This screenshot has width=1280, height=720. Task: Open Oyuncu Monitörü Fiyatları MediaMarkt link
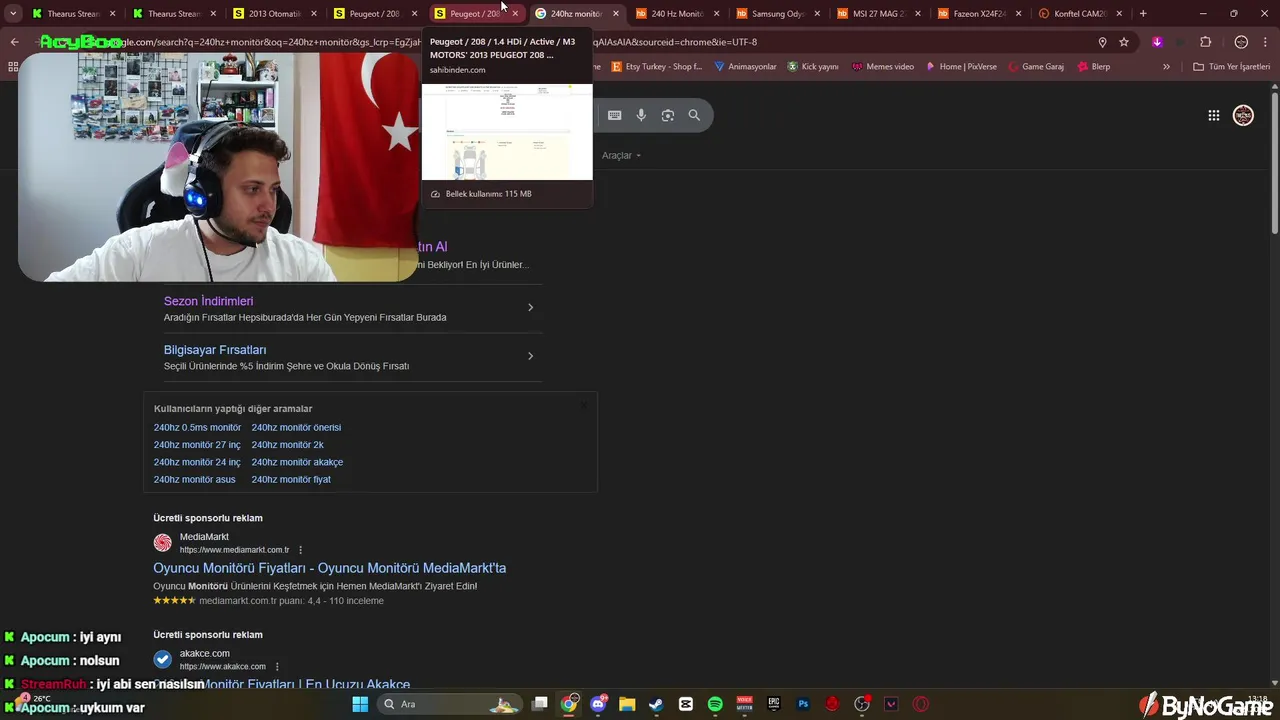point(329,568)
